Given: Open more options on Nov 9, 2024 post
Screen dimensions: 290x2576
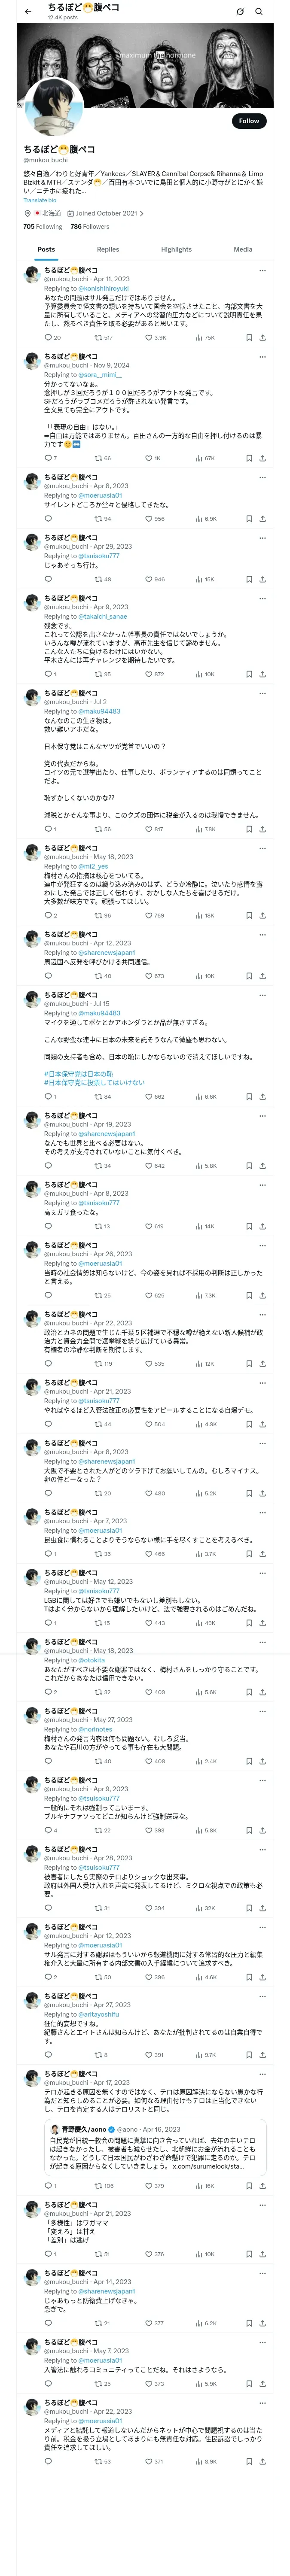Looking at the screenshot, I should [x=262, y=356].
